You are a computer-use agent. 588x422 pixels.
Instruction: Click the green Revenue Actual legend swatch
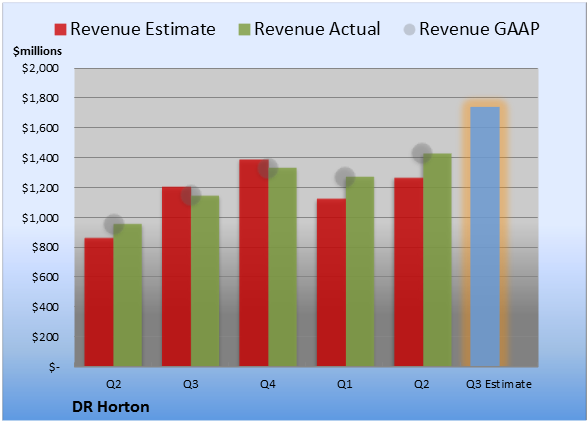coord(244,30)
